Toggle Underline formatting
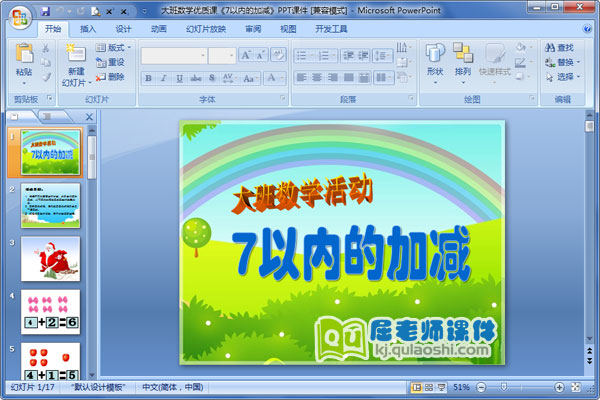This screenshot has height=400, width=600. pos(179,78)
